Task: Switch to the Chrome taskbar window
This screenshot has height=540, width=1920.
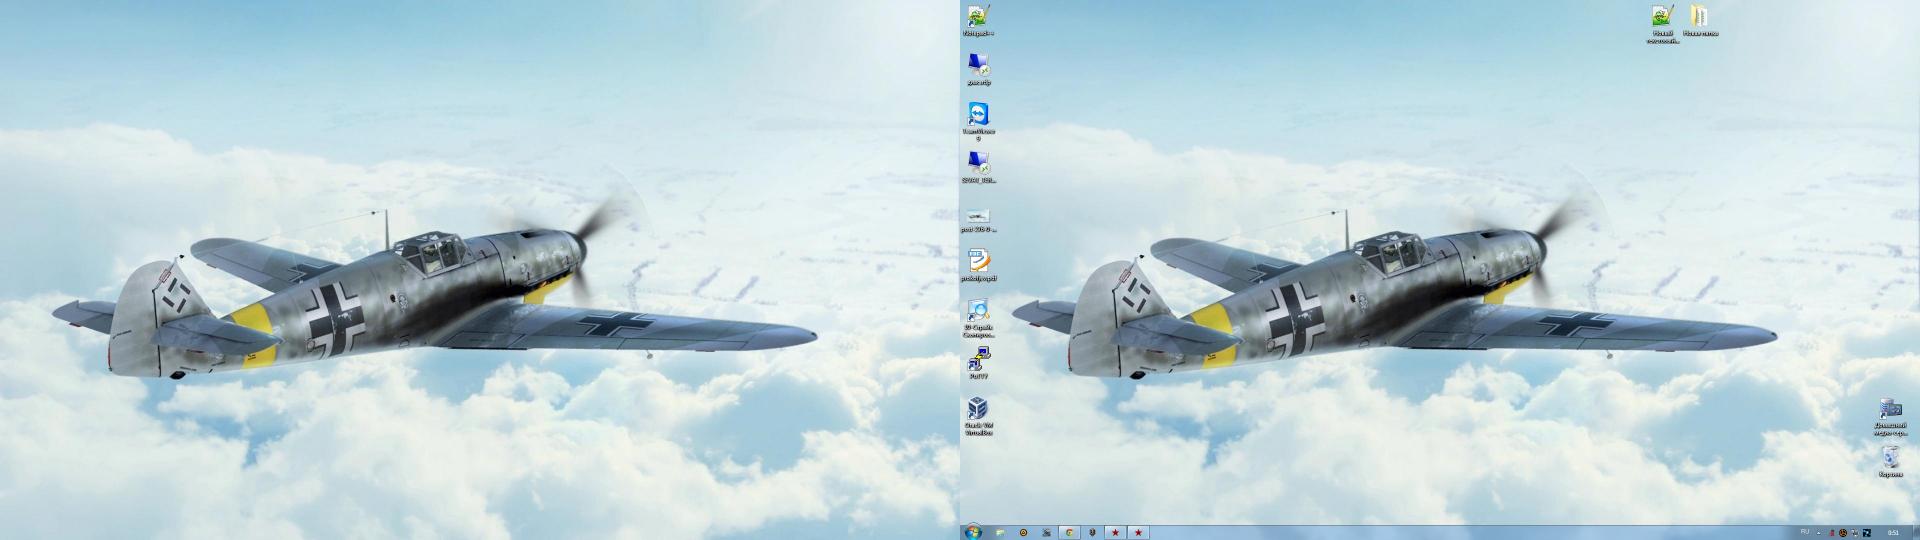Action: (x=1069, y=532)
